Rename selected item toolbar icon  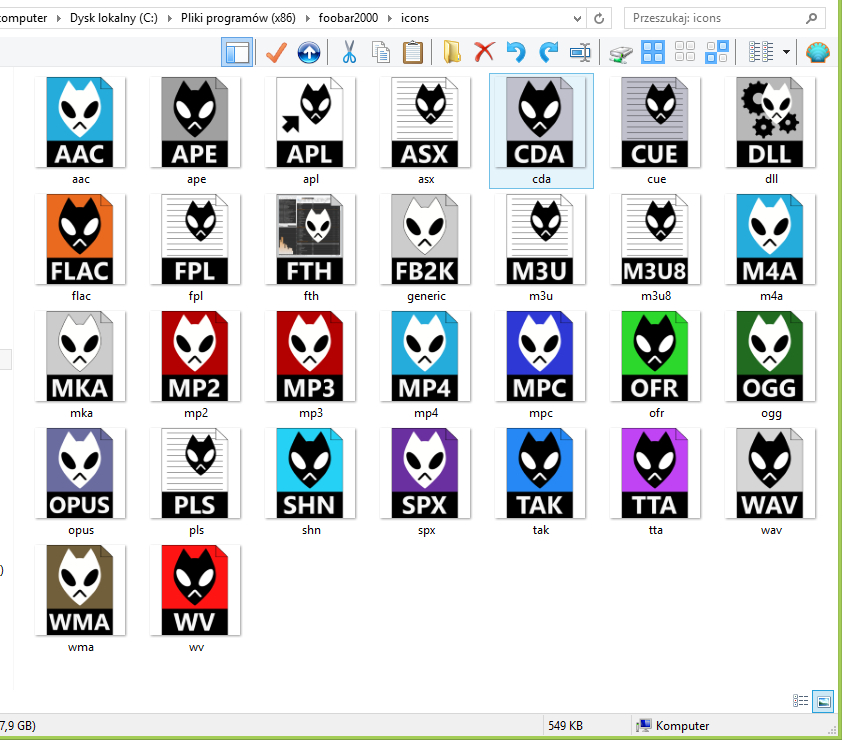click(x=580, y=53)
